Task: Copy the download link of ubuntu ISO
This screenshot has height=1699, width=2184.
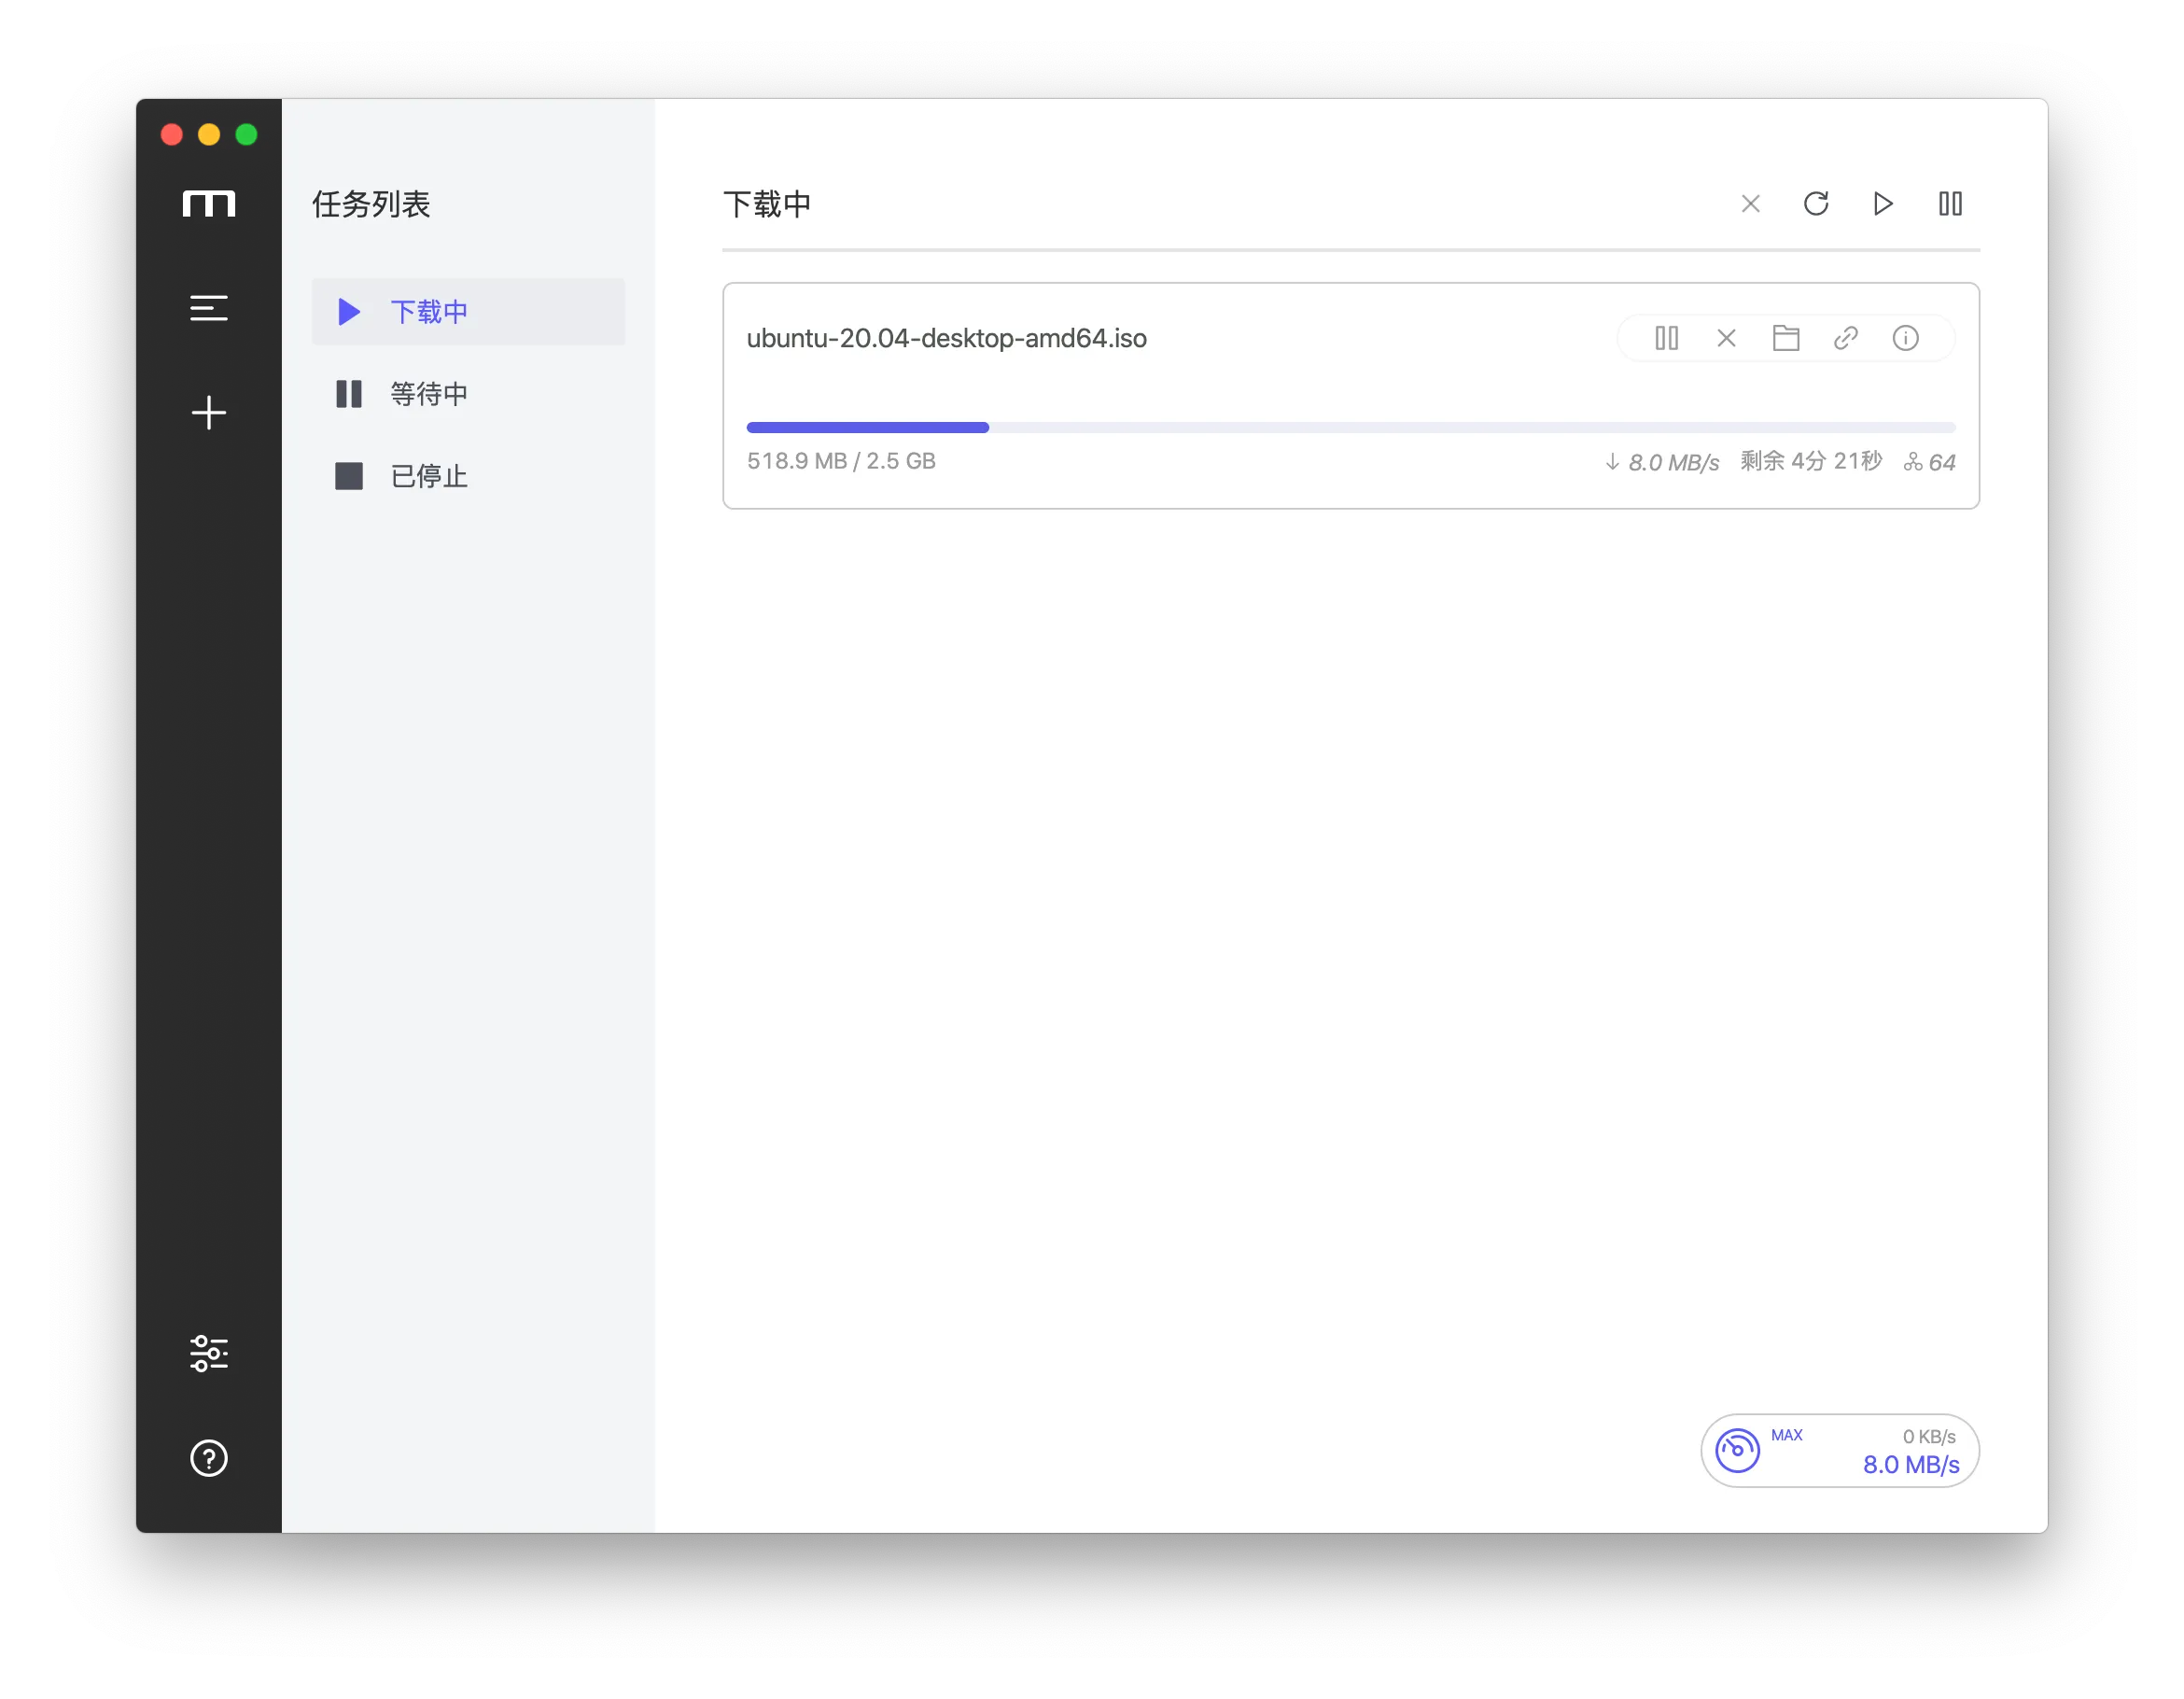Action: pyautogui.click(x=1845, y=338)
